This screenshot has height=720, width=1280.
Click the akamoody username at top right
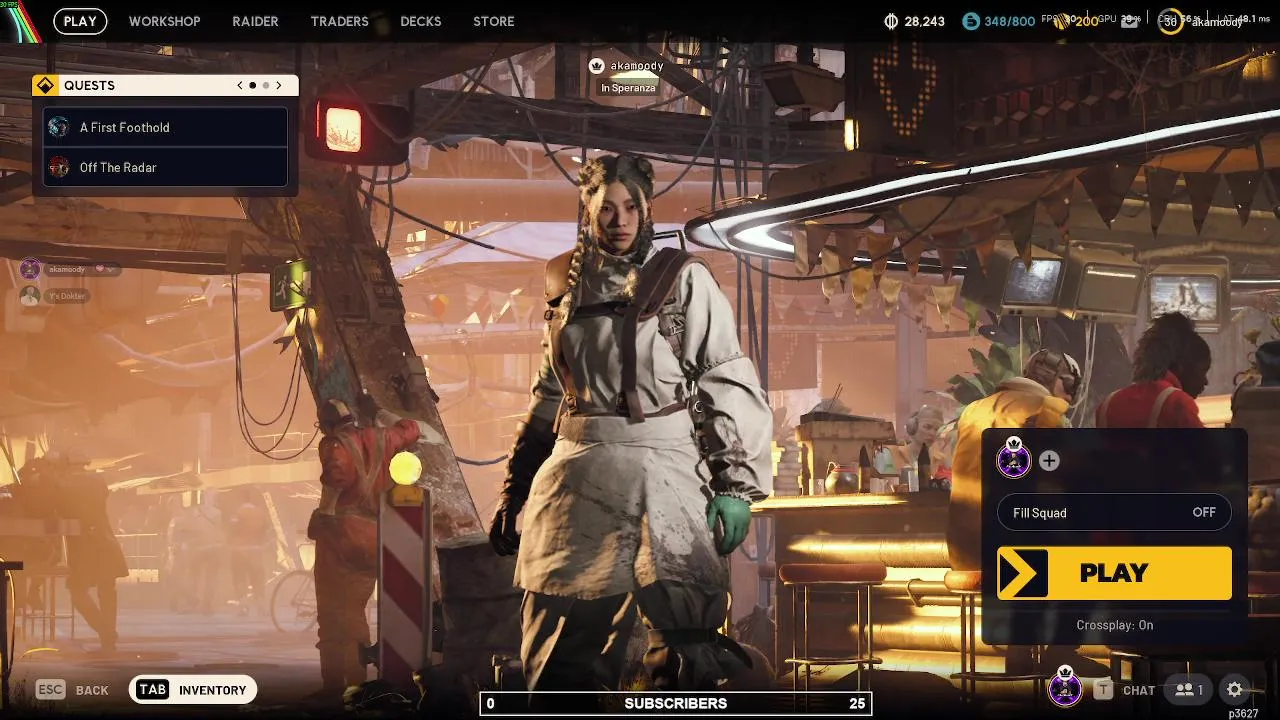1216,22
